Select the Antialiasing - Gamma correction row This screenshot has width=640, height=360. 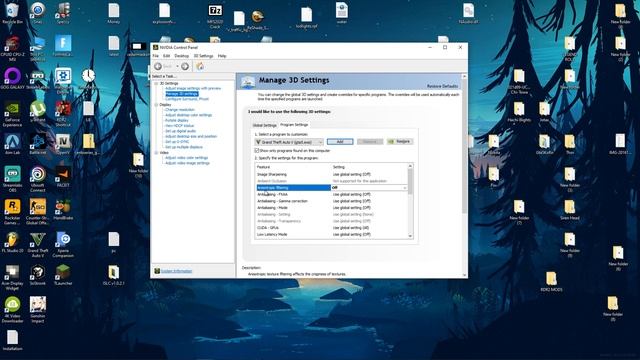click(x=331, y=201)
